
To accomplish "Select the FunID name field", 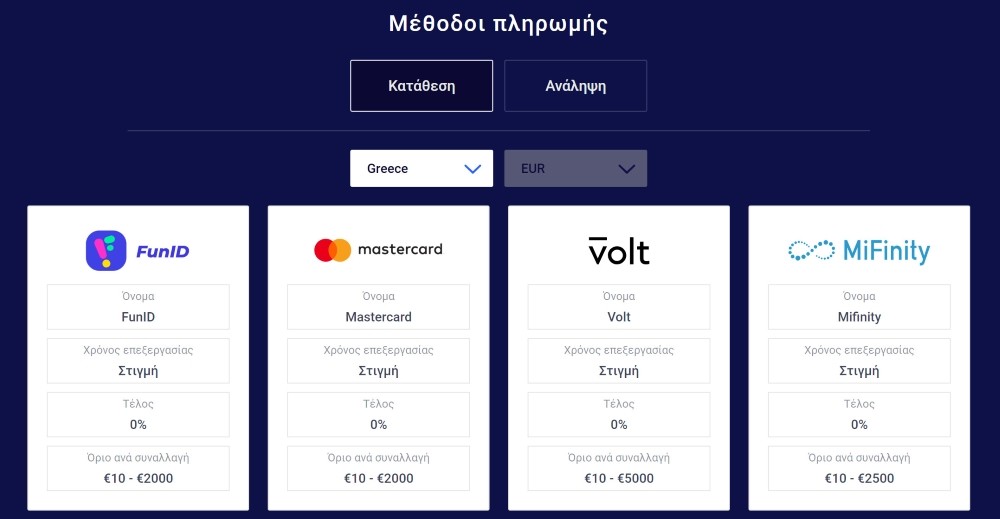I will (138, 308).
